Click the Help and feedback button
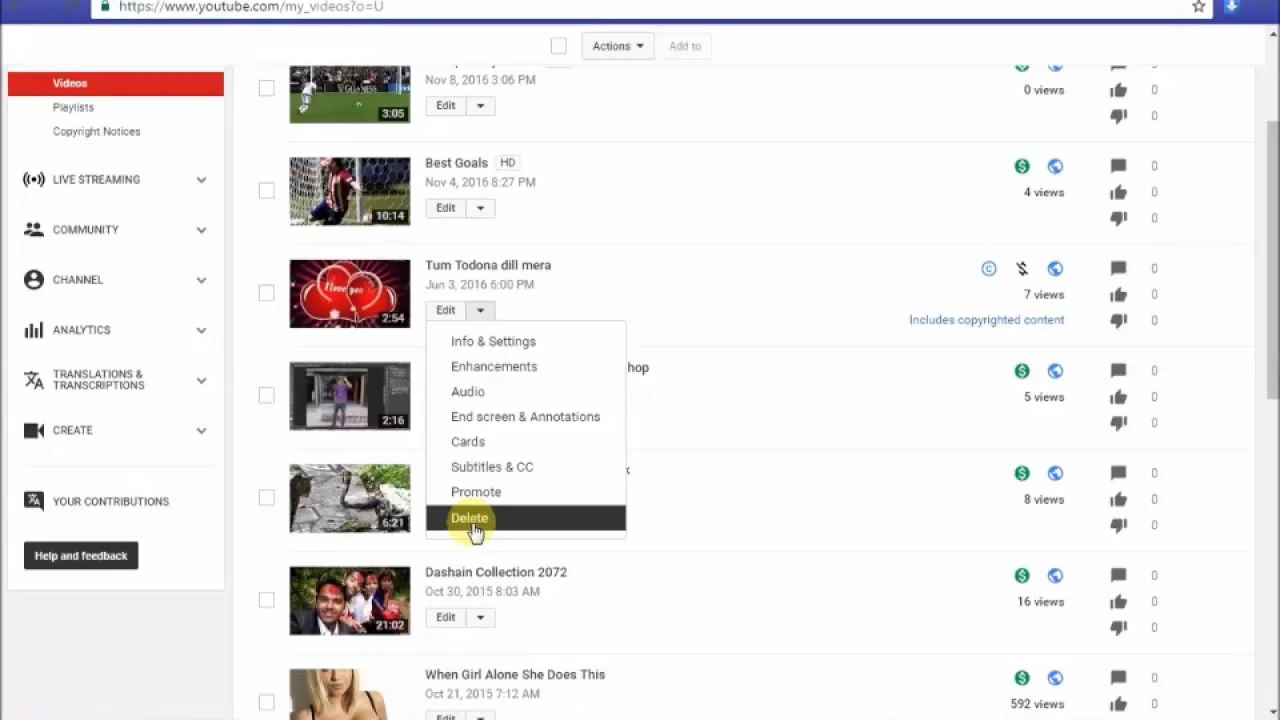 tap(81, 556)
